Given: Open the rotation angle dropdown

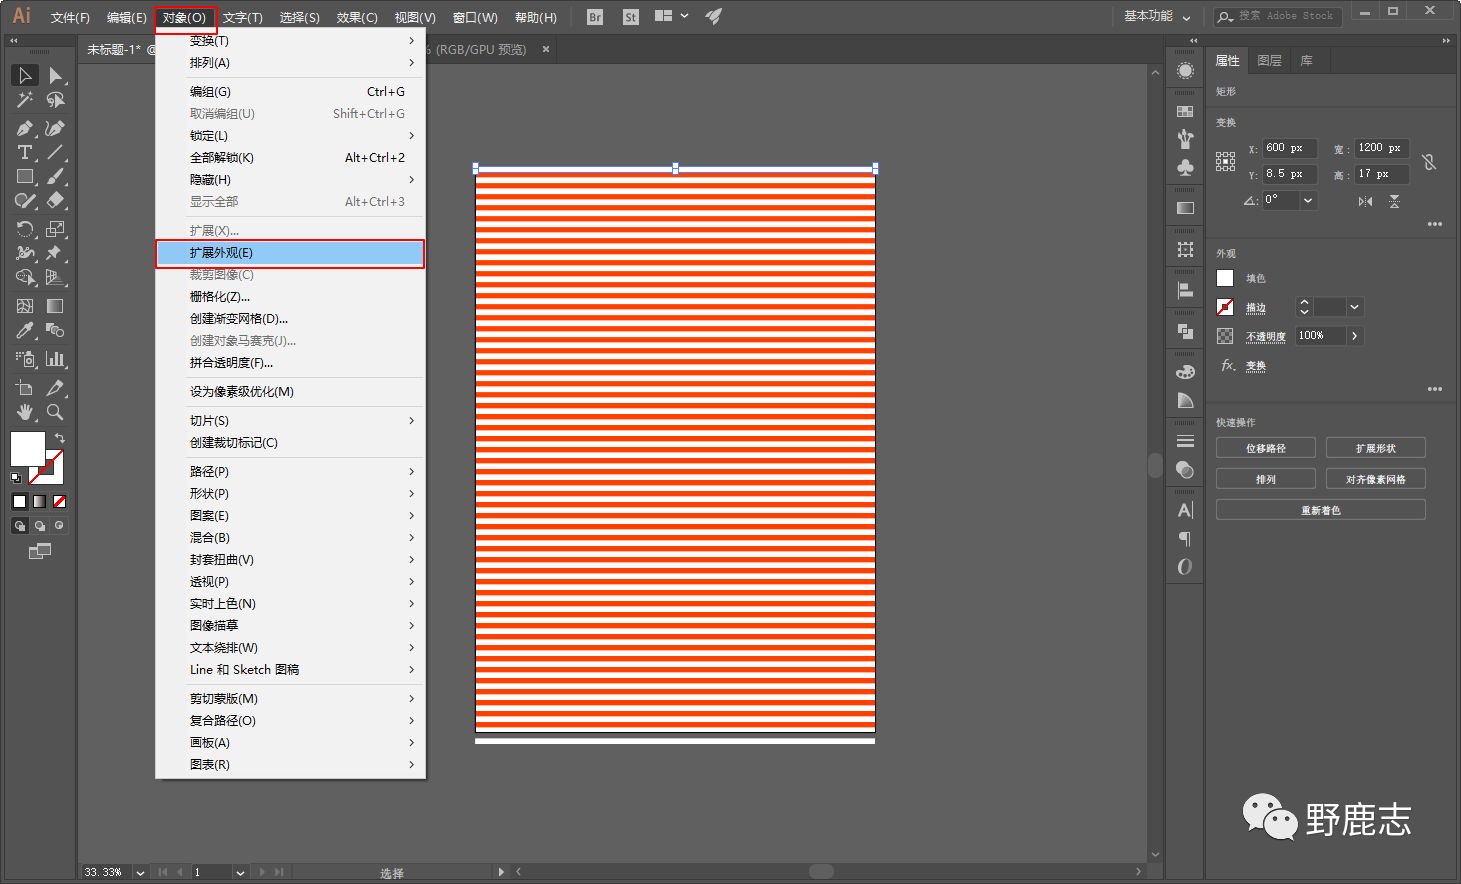Looking at the screenshot, I should [x=1307, y=200].
